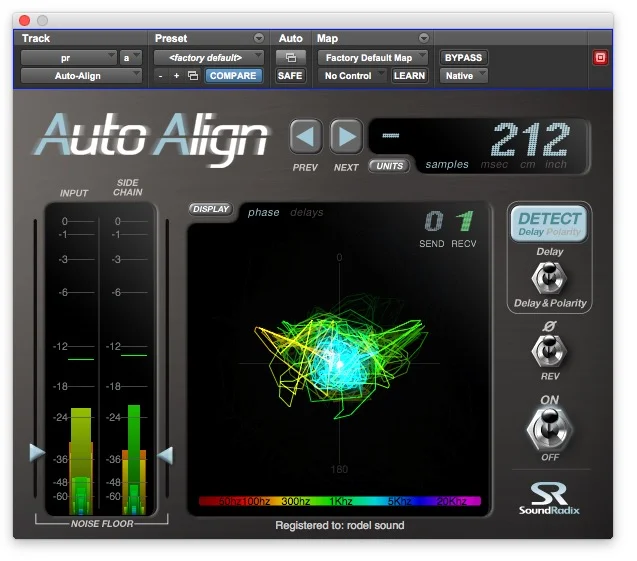Click the Auto Align logo title
637x561 pixels.
point(151,139)
